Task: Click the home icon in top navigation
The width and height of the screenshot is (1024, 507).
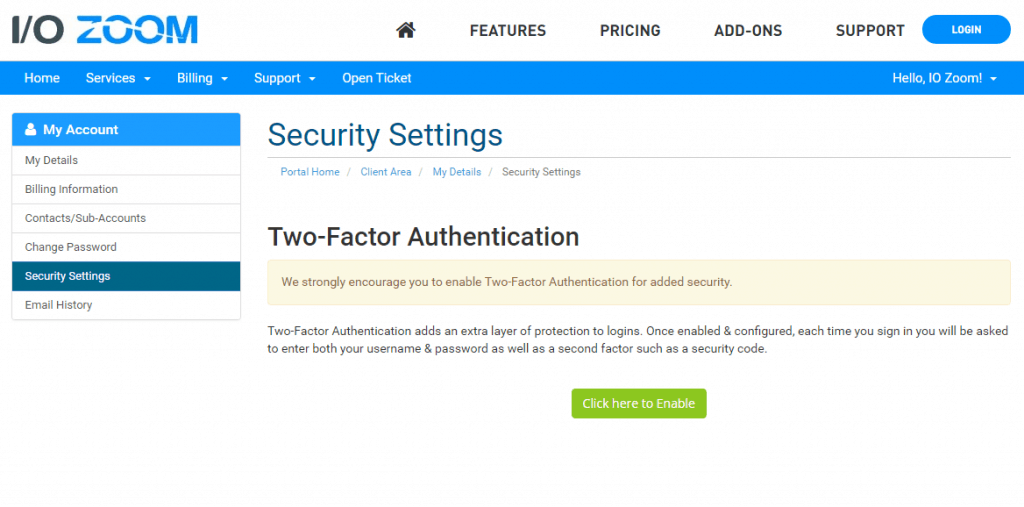Action: [x=405, y=30]
